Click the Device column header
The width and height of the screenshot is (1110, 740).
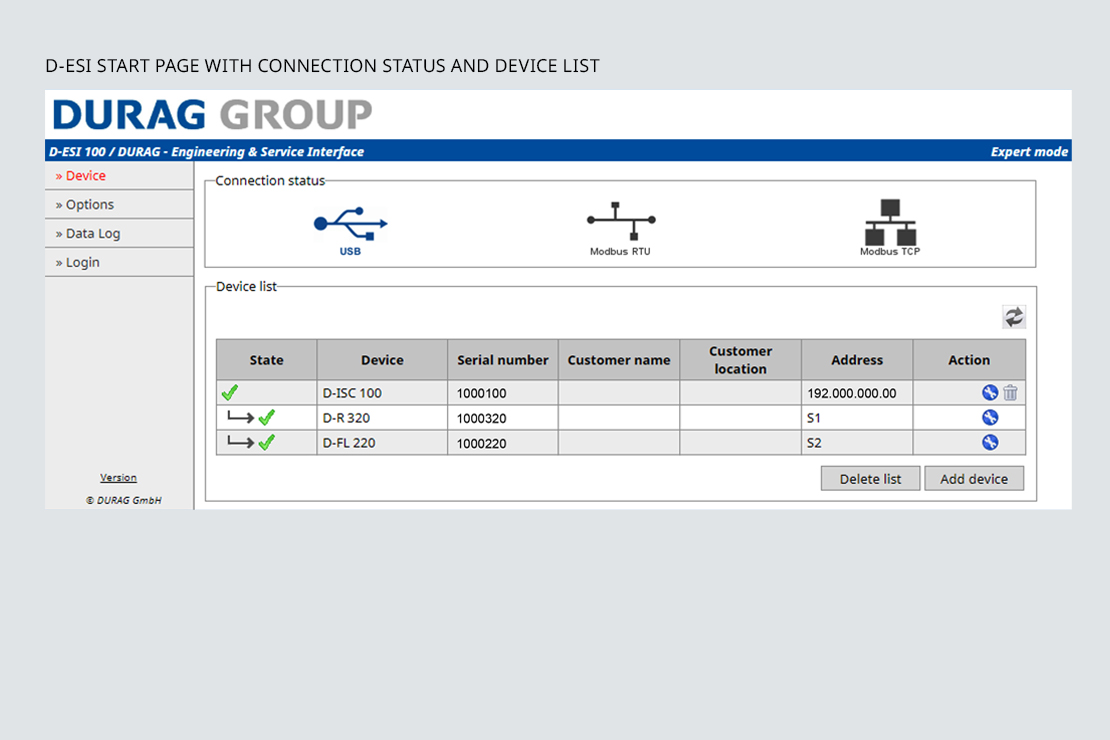[382, 360]
